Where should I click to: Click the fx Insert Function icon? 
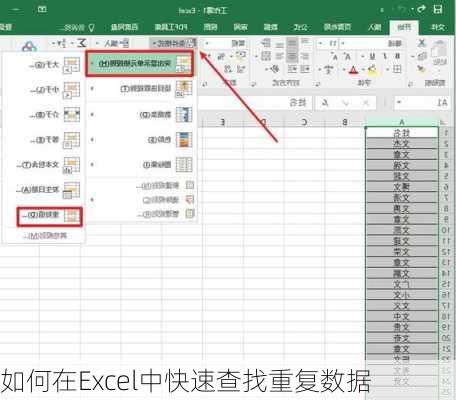(x=325, y=103)
